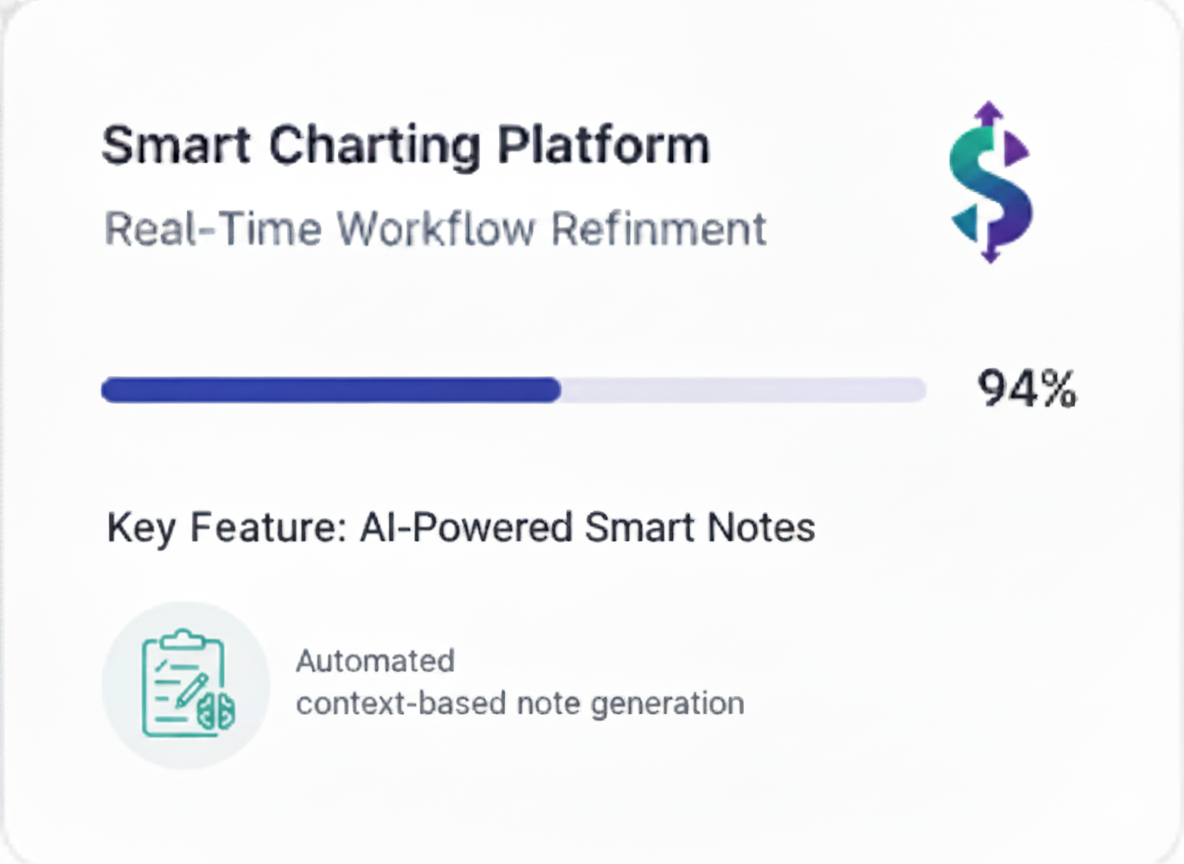Click the context-based note generation text
The height and width of the screenshot is (864, 1184).
tap(520, 703)
